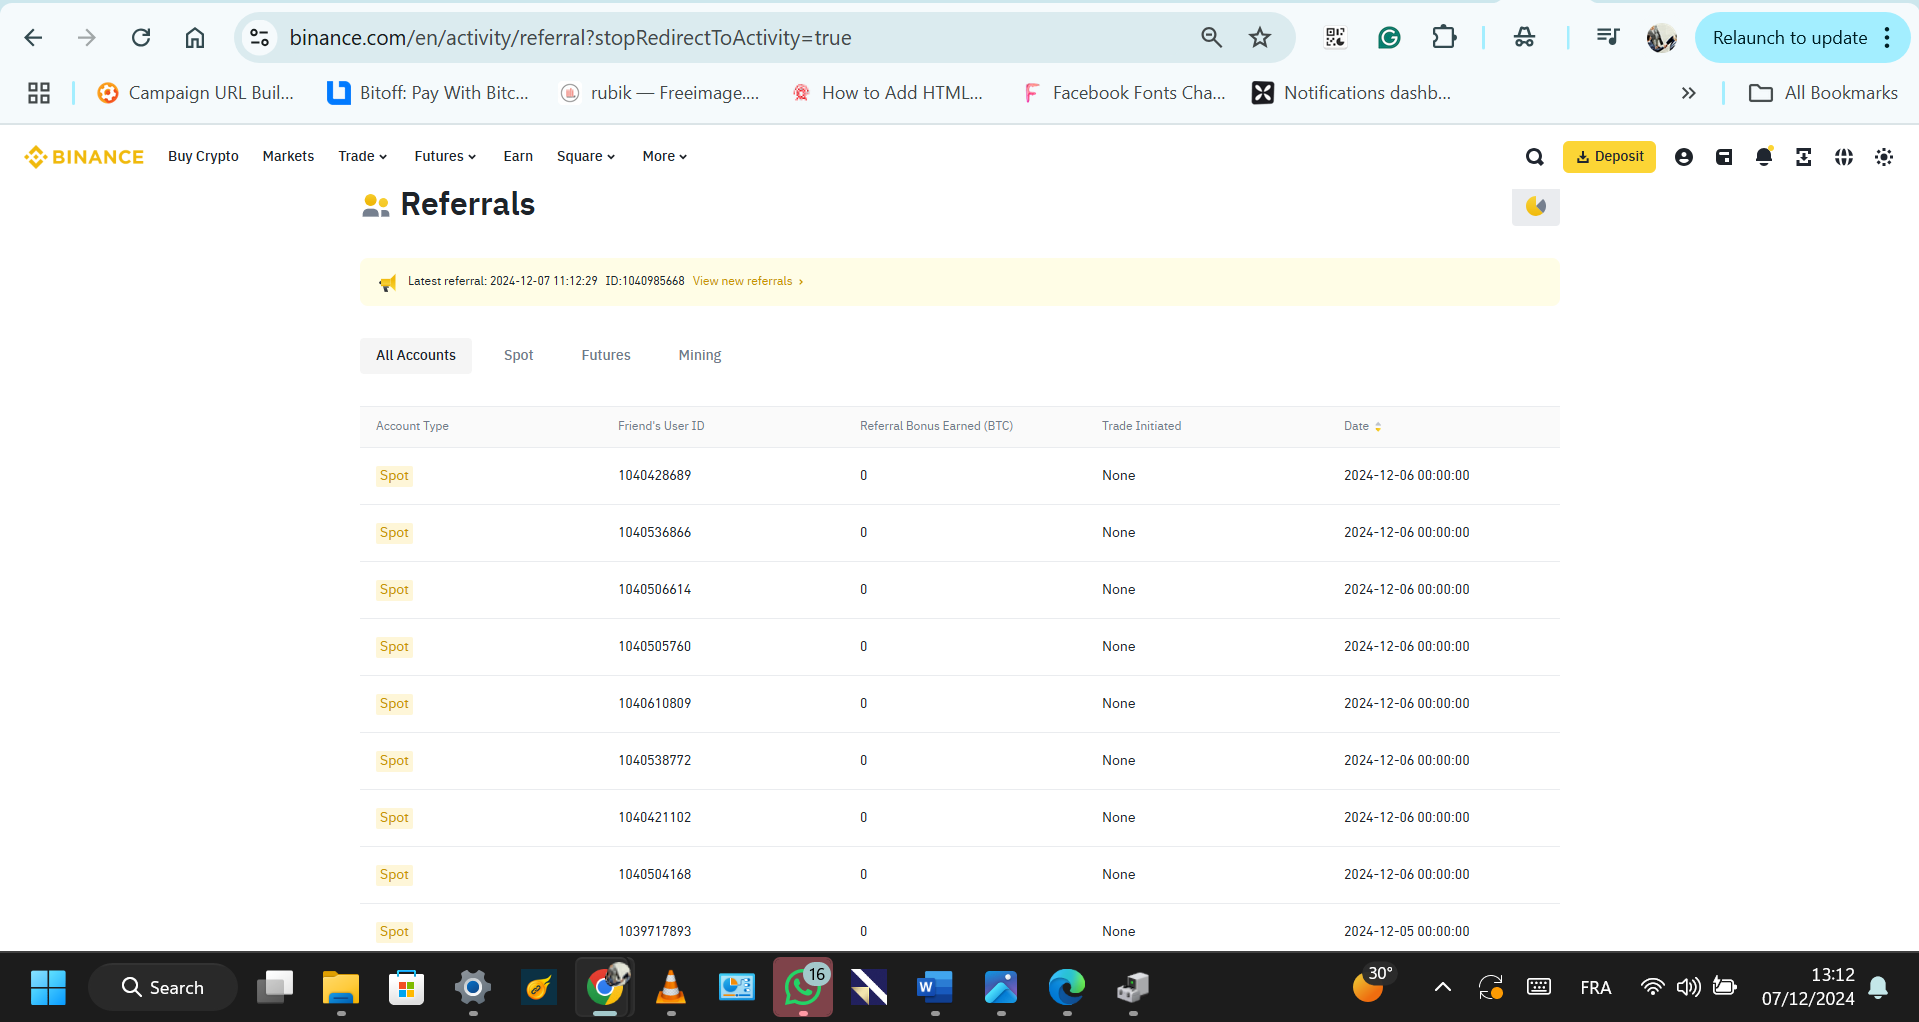
Task: Click the Binance logo
Action: tap(85, 157)
